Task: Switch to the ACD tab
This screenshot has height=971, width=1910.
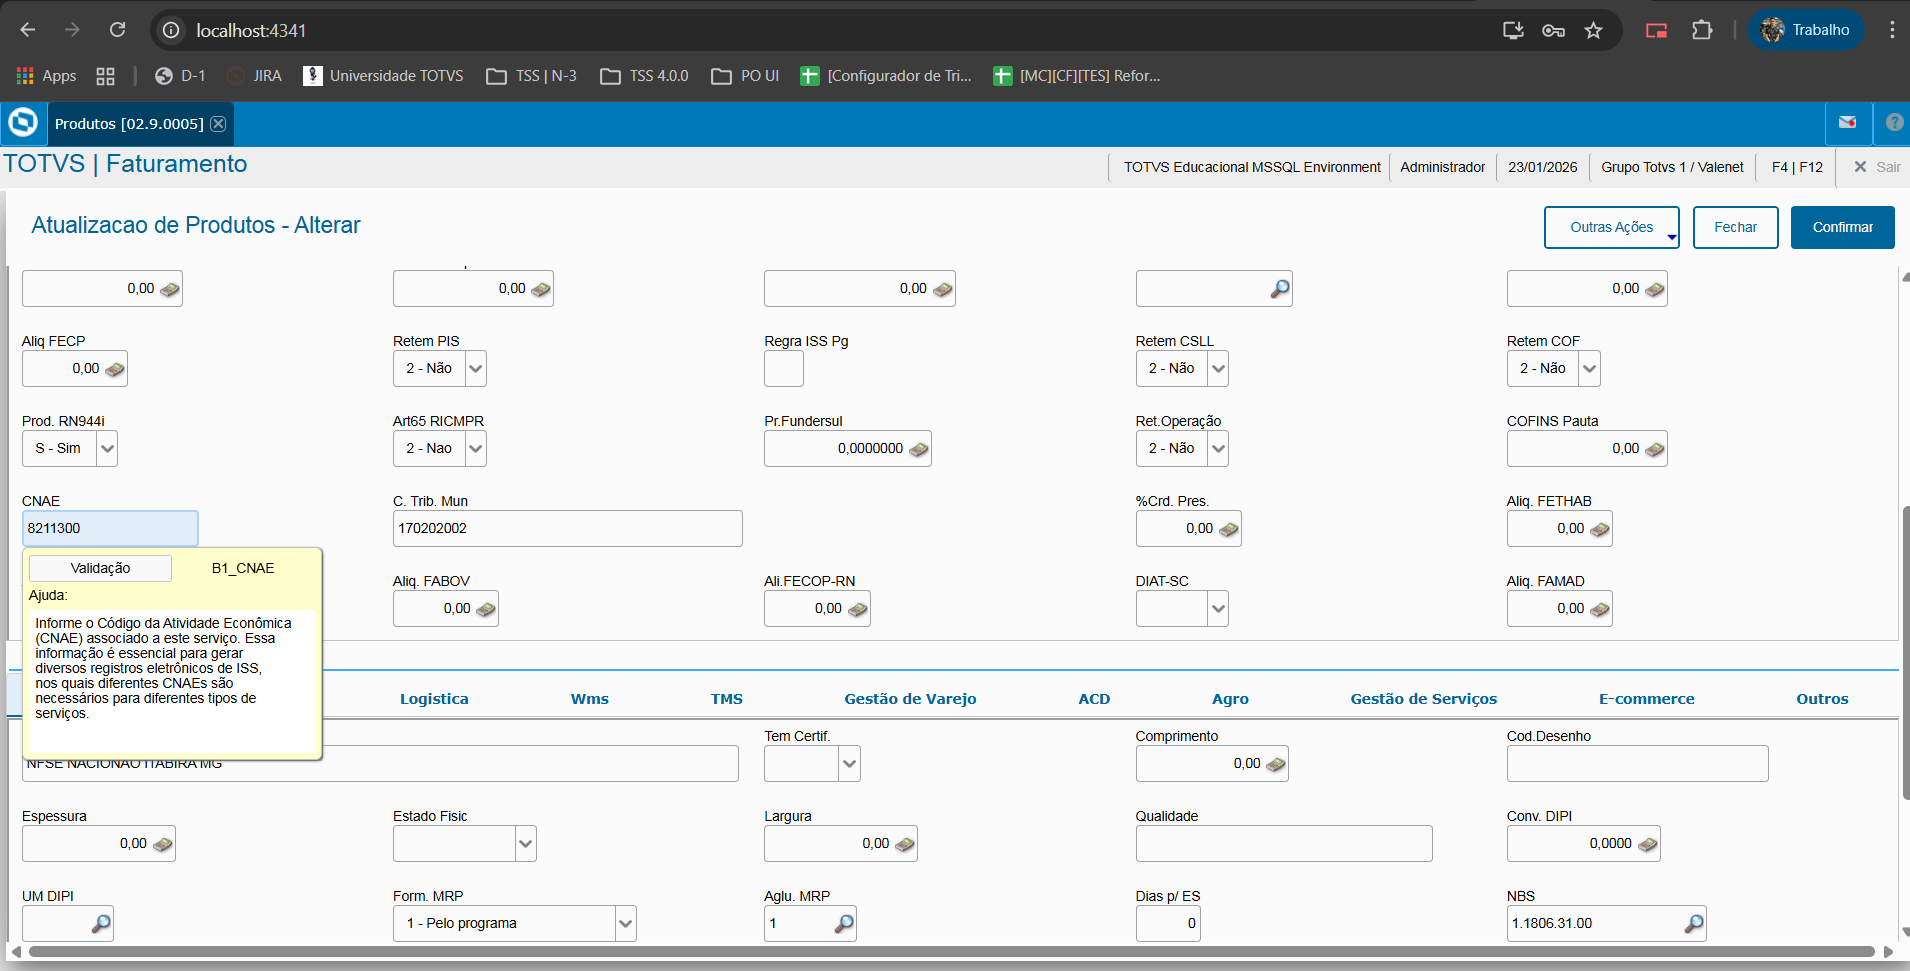Action: pos(1094,699)
